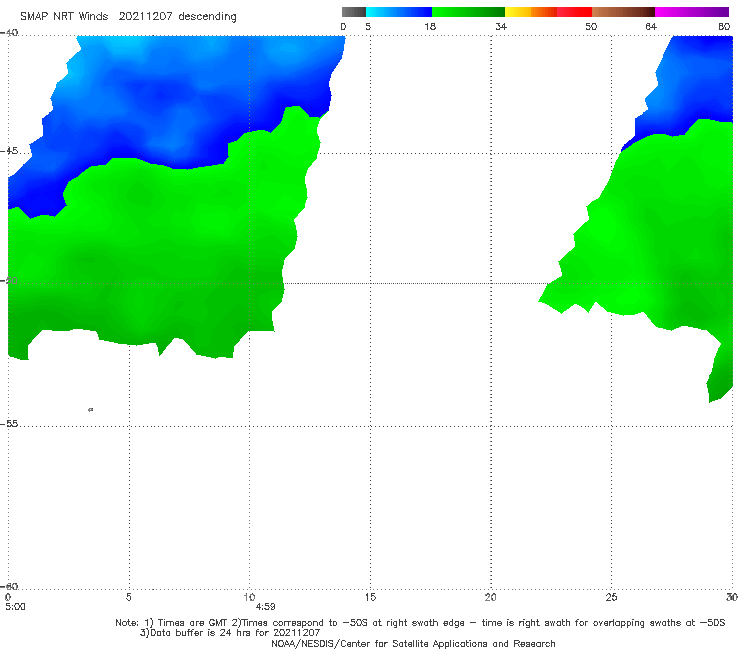This screenshot has height=650, width=740.
Task: Click the color bar scale label "50"
Action: click(x=591, y=27)
